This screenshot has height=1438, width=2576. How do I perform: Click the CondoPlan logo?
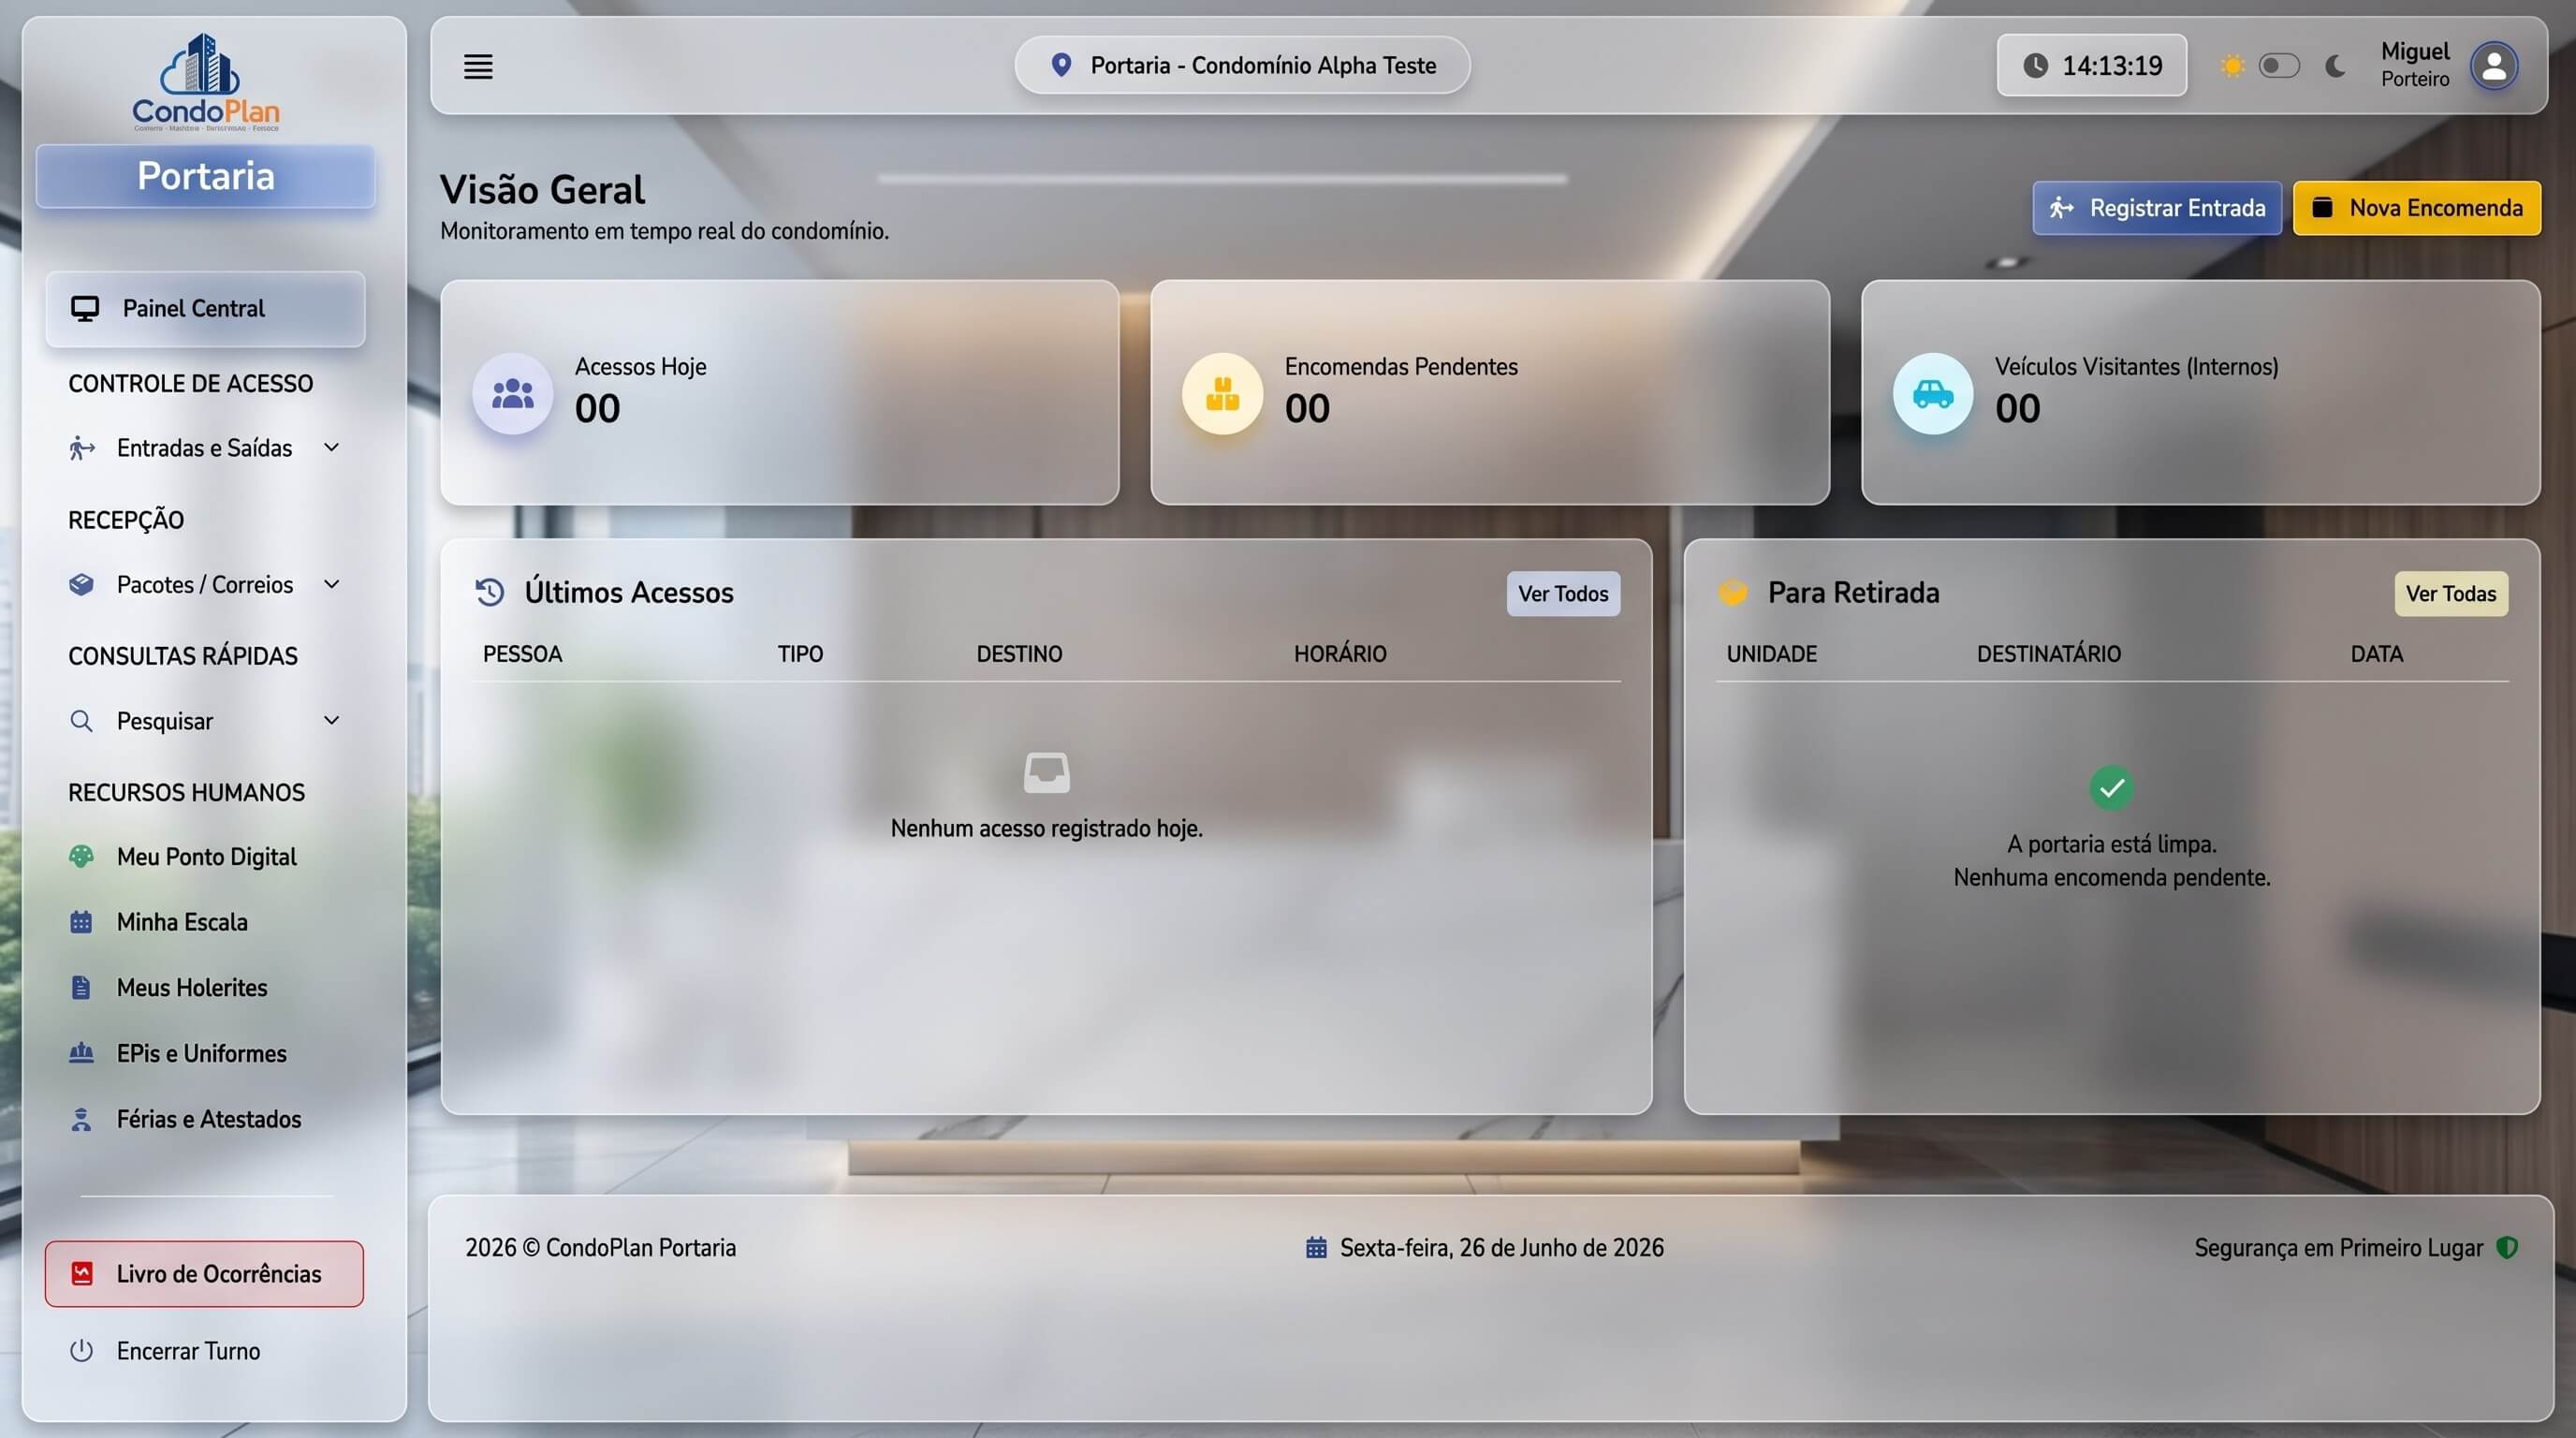point(206,82)
